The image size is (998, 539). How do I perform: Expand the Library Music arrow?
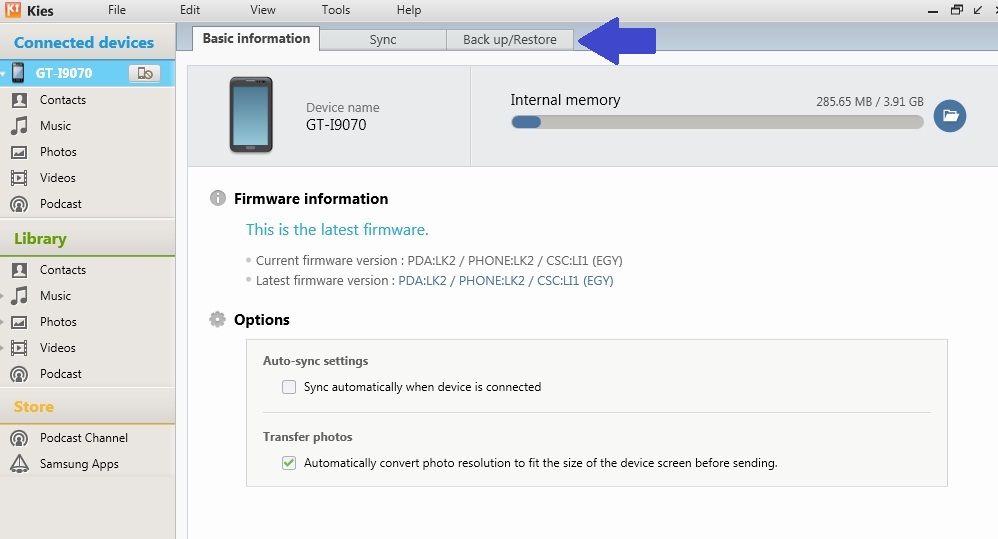pyautogui.click(x=4, y=296)
